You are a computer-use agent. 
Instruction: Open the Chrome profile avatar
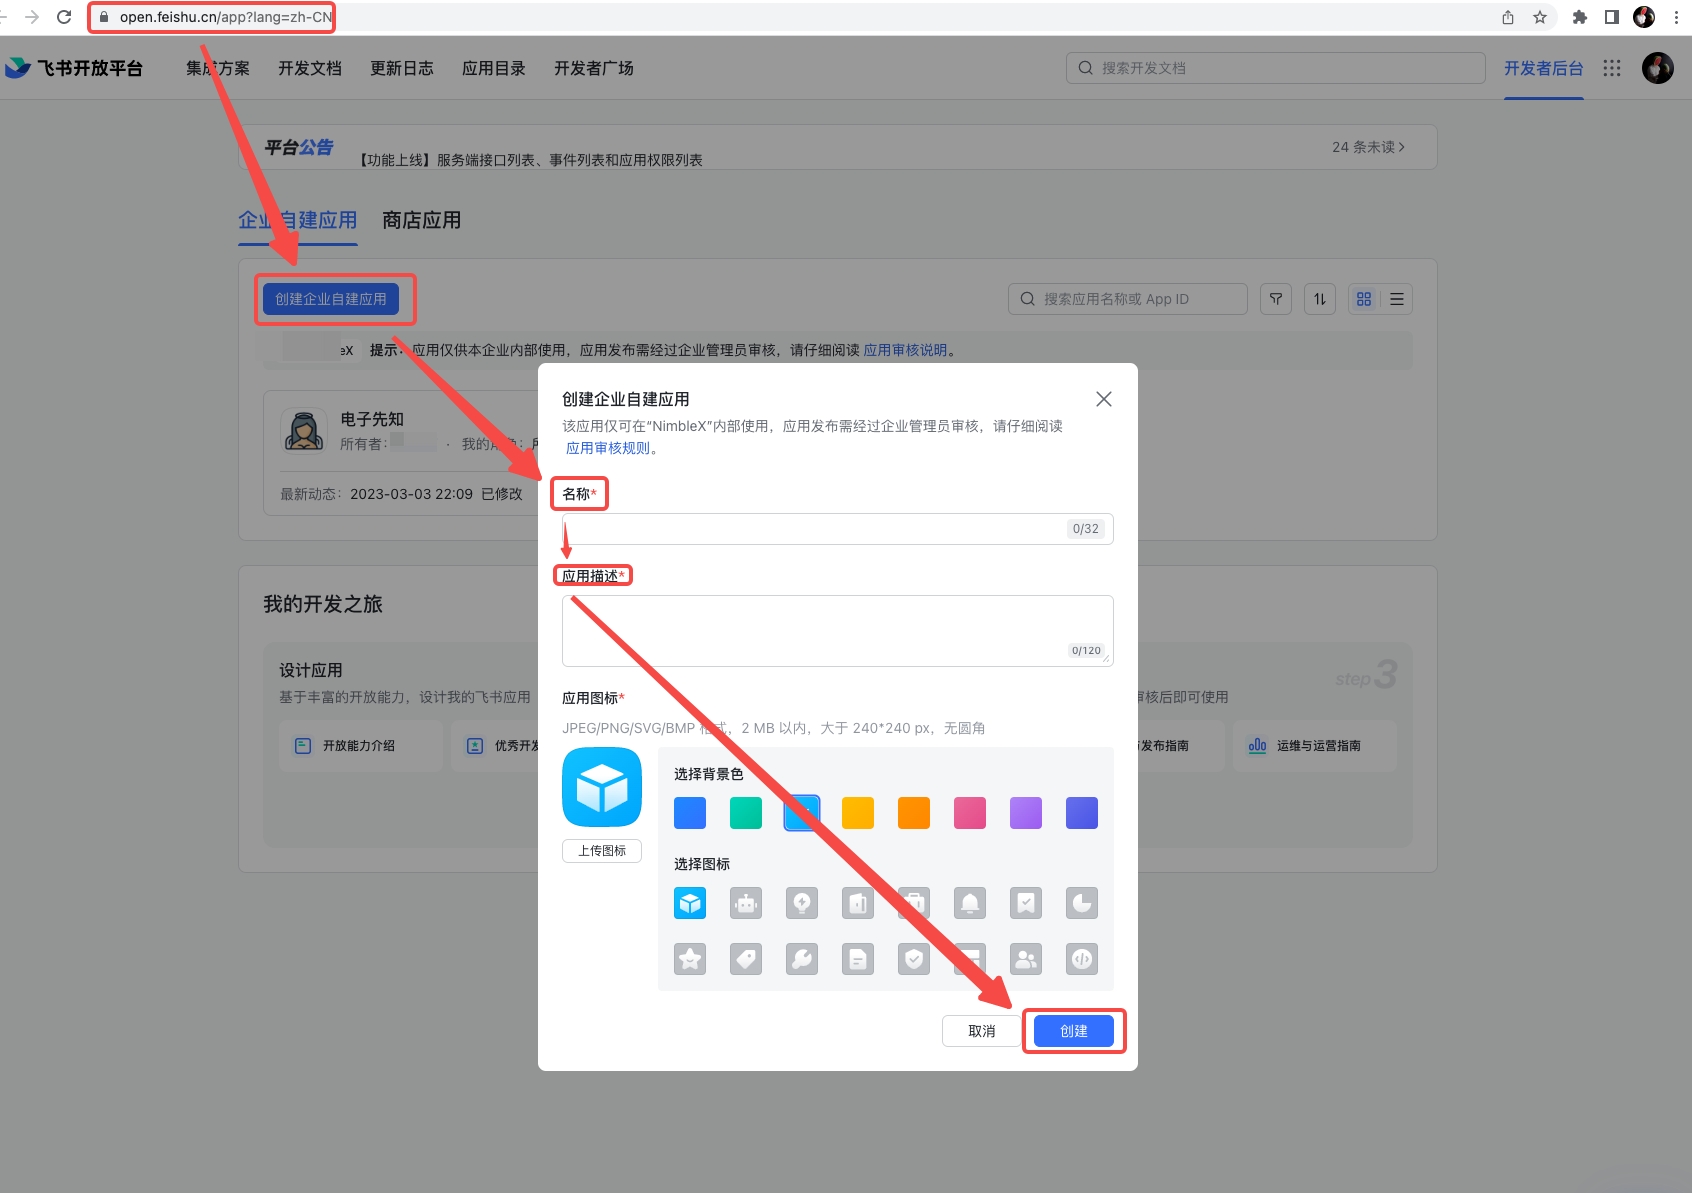click(1644, 17)
